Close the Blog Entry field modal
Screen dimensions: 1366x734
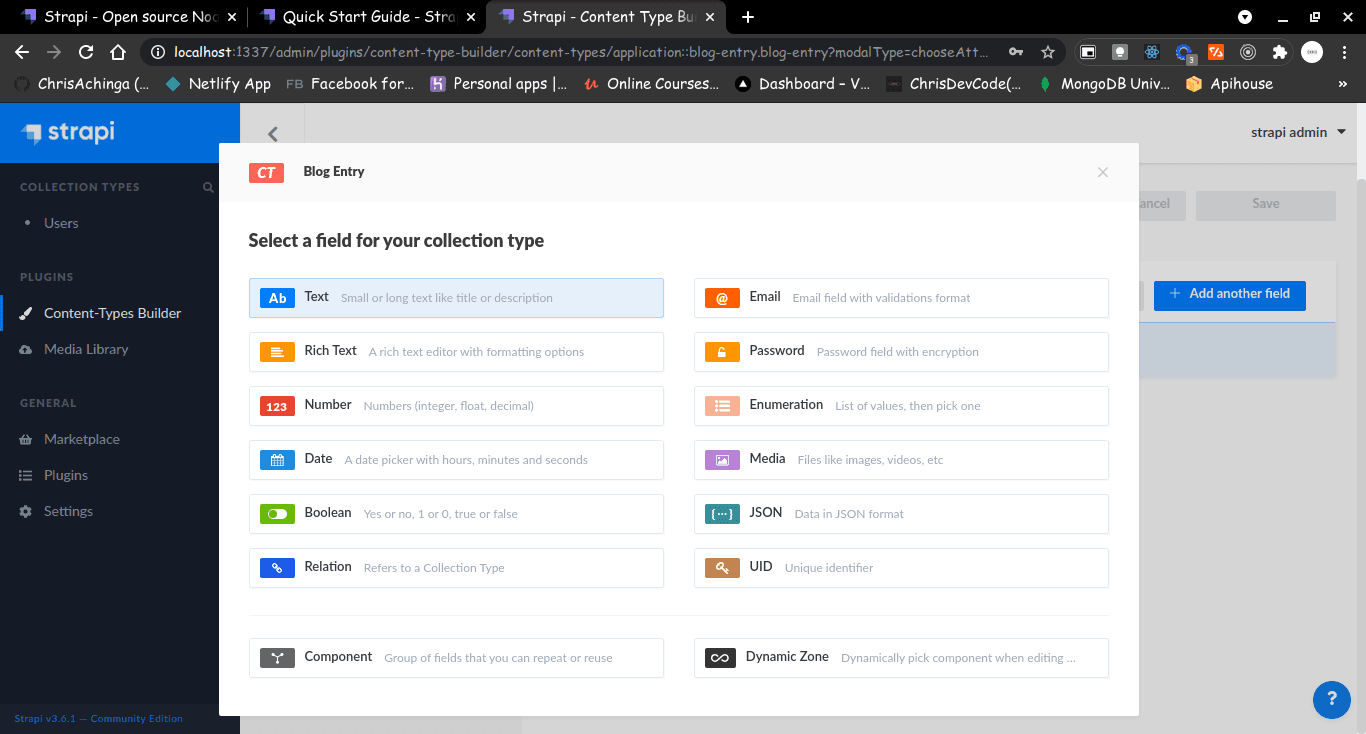click(1103, 172)
